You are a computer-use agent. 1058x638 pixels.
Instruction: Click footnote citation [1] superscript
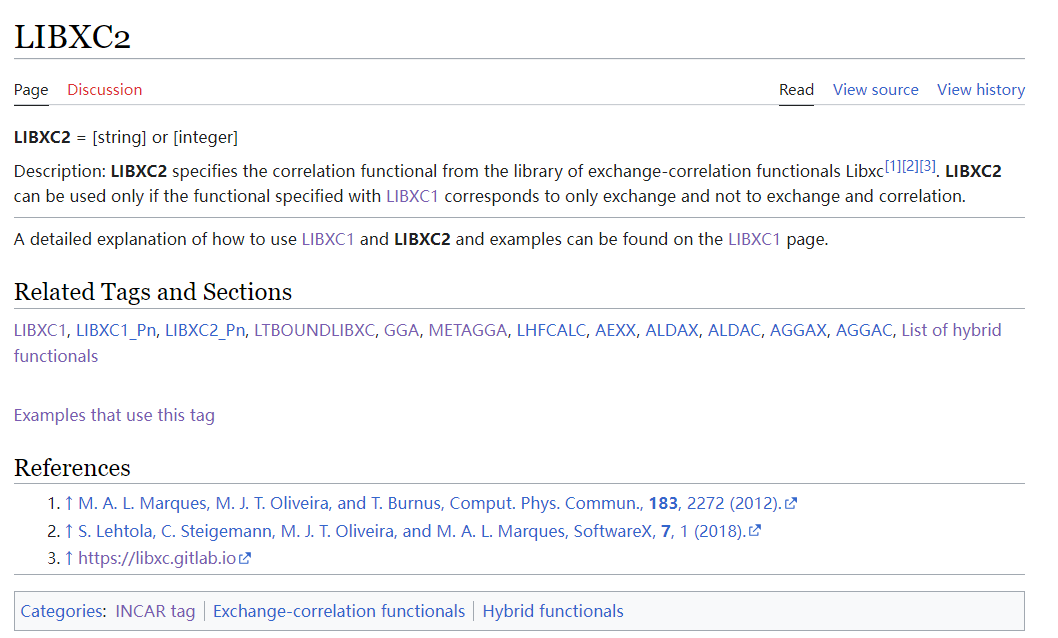[x=893, y=166]
